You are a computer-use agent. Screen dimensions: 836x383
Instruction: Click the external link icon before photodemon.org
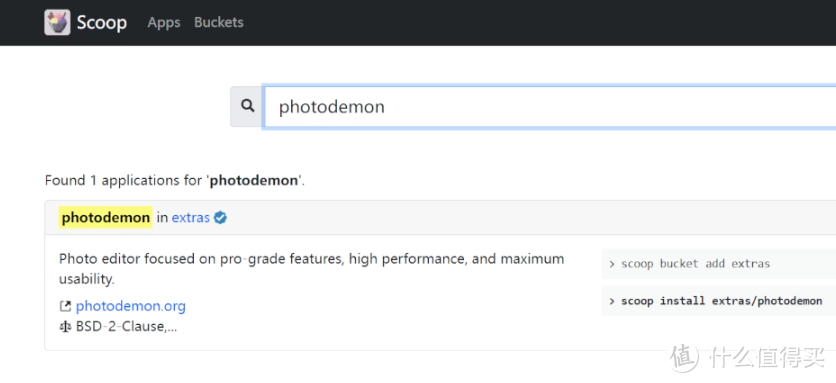[65, 306]
